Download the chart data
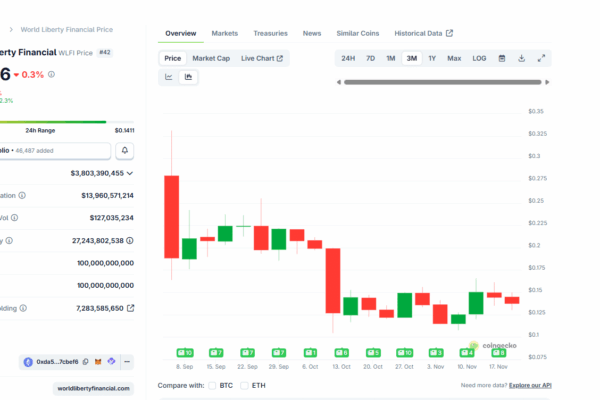The height and width of the screenshot is (400, 600). click(522, 58)
